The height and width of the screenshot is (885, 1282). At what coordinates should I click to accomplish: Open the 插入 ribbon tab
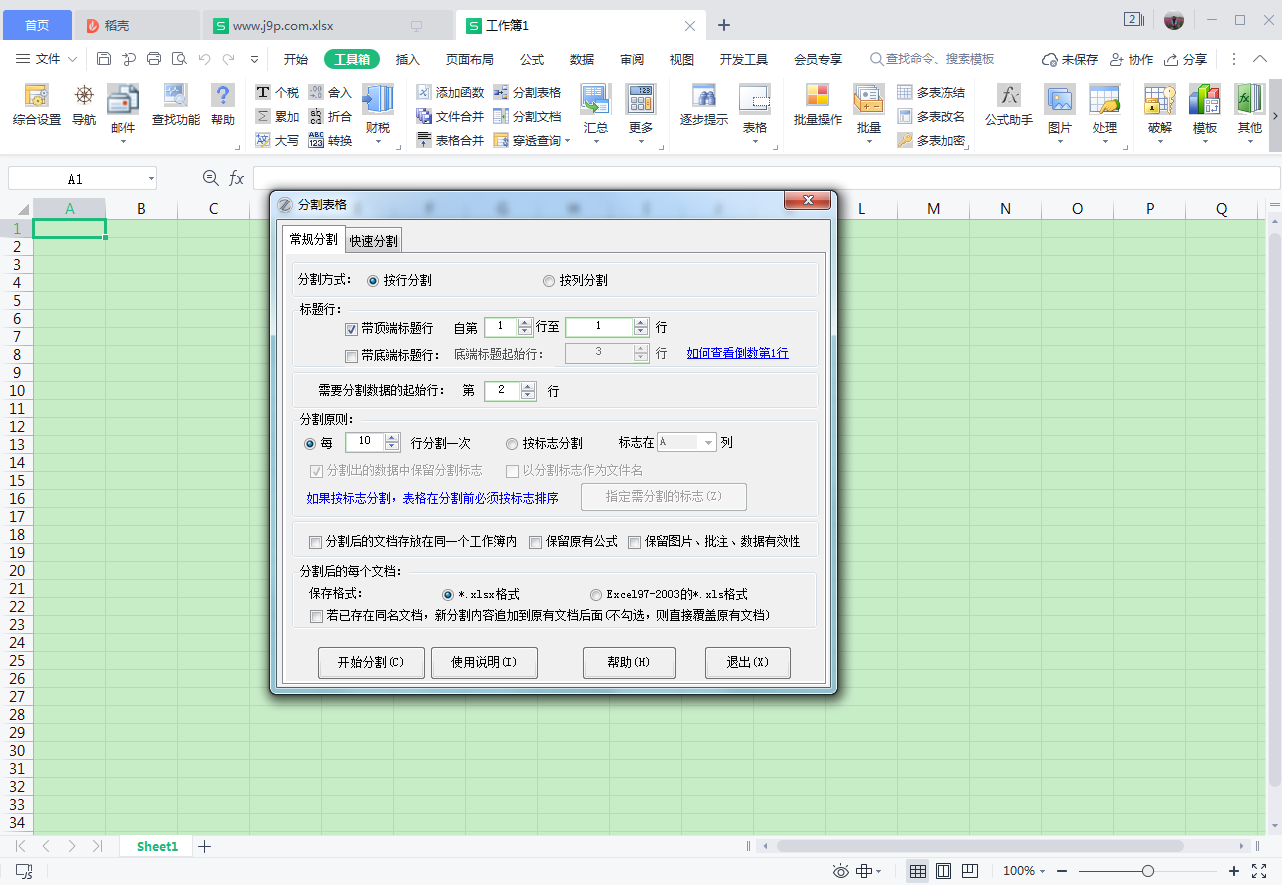pyautogui.click(x=408, y=59)
